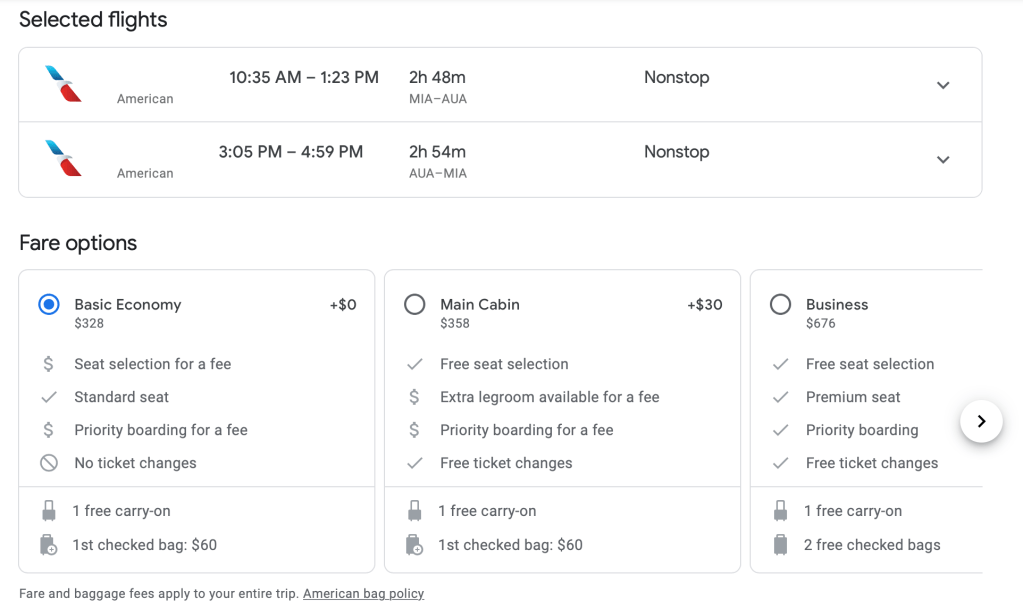Click American Airlines logo on AUA–MIA flight
Viewport: 1023px width, 616px height.
[x=63, y=159]
